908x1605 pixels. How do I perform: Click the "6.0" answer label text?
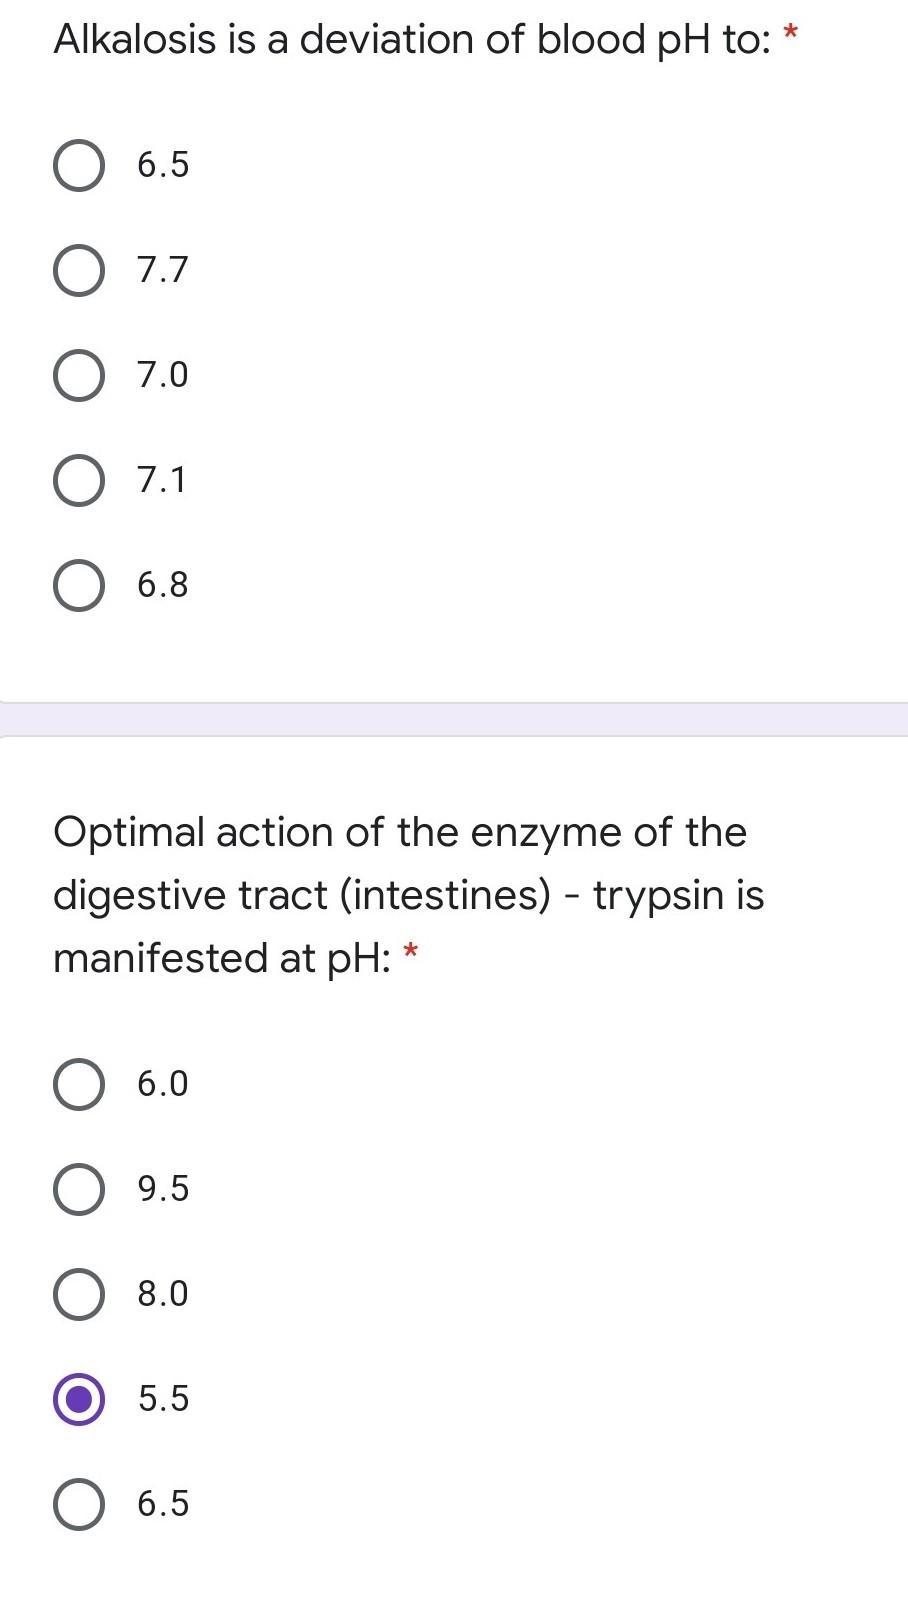(163, 1084)
